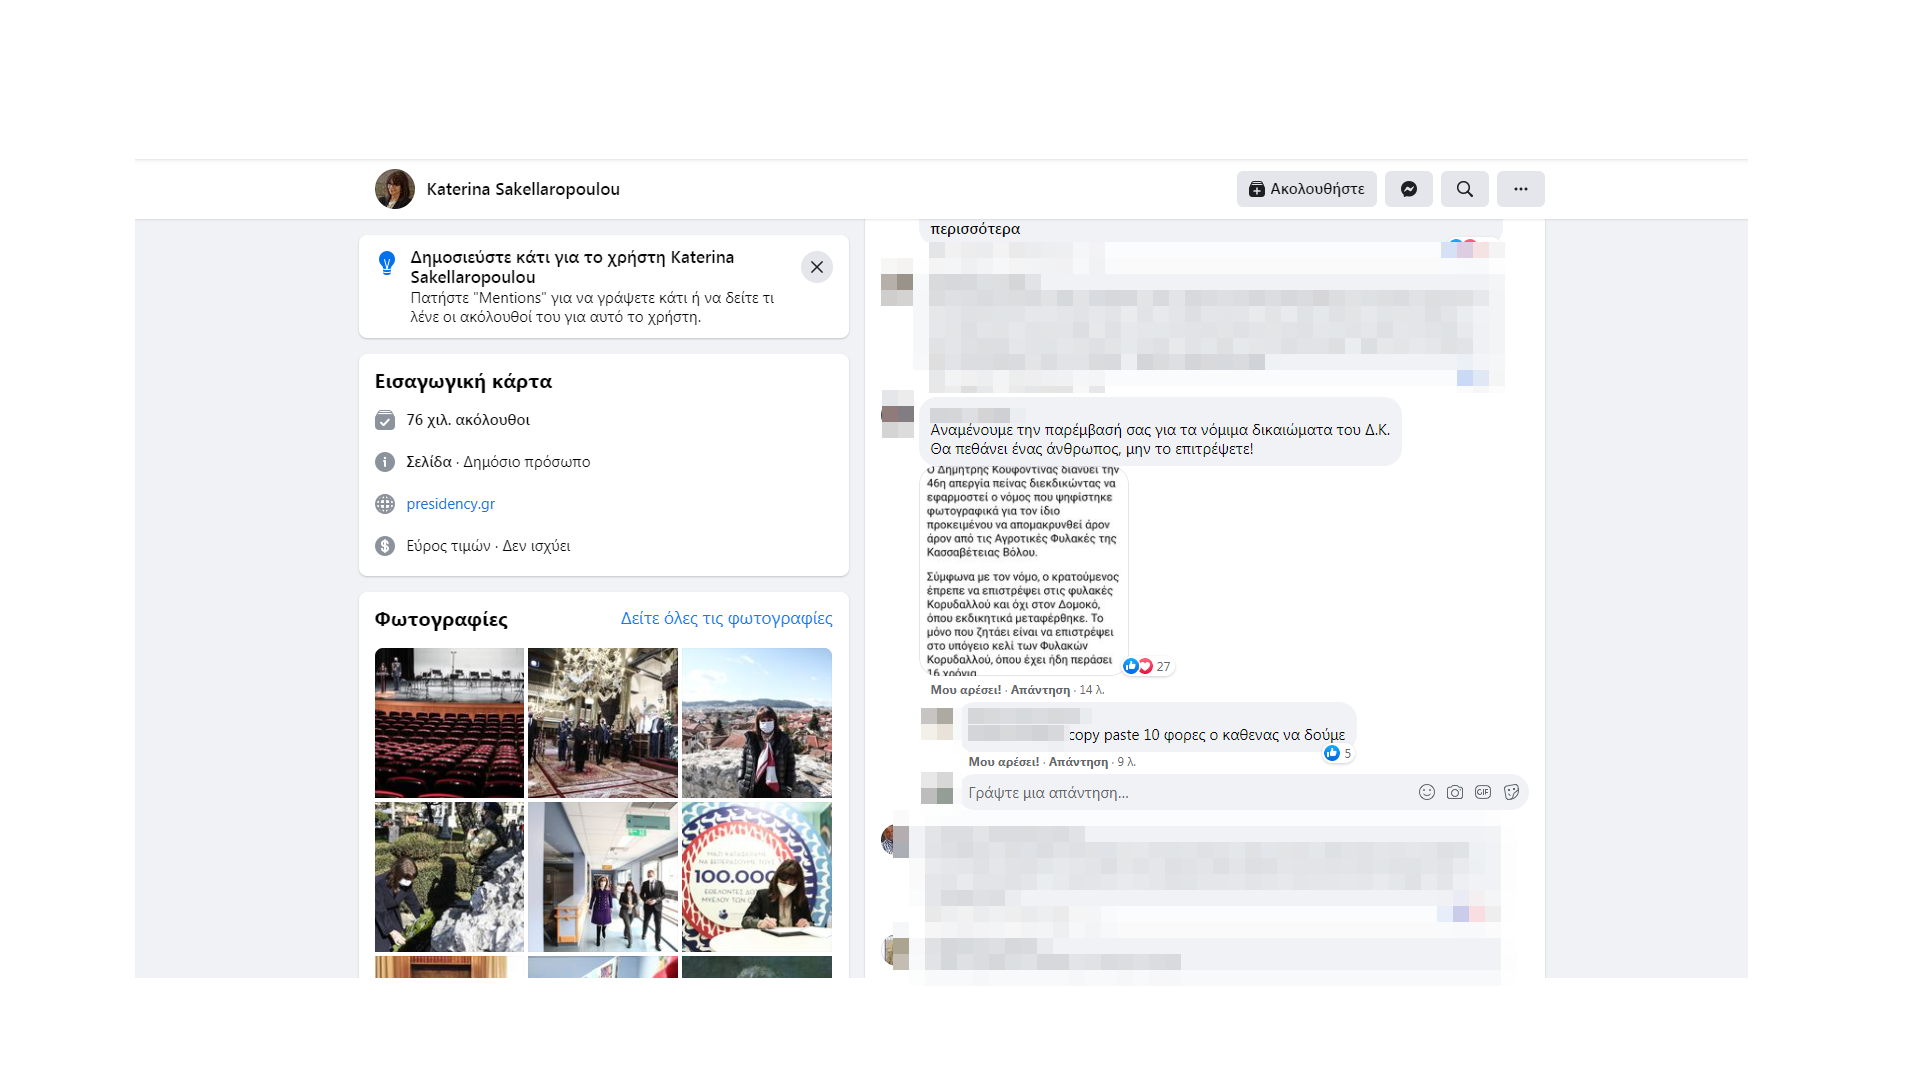
Task: Add a sticker to the reply
Action: pyautogui.click(x=1511, y=792)
